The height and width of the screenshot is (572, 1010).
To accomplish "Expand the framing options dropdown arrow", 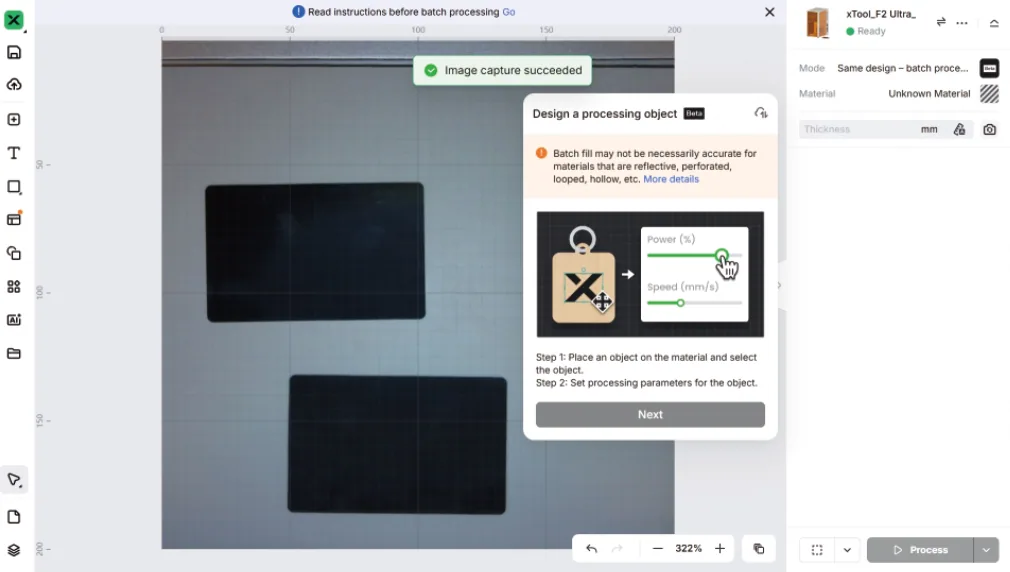I will coord(847,550).
